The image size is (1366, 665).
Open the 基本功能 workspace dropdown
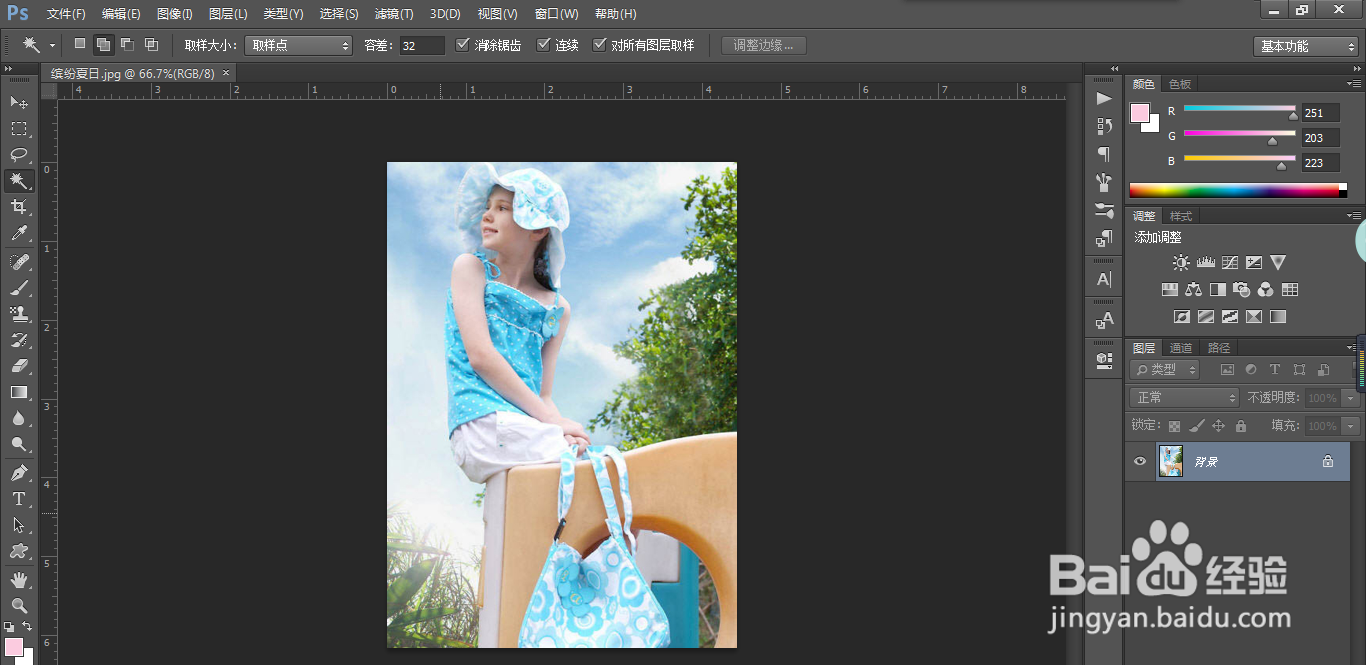point(1306,46)
